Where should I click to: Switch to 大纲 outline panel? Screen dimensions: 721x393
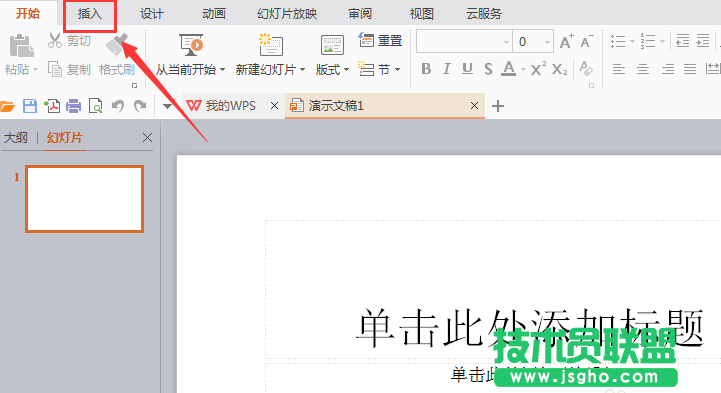click(16, 137)
